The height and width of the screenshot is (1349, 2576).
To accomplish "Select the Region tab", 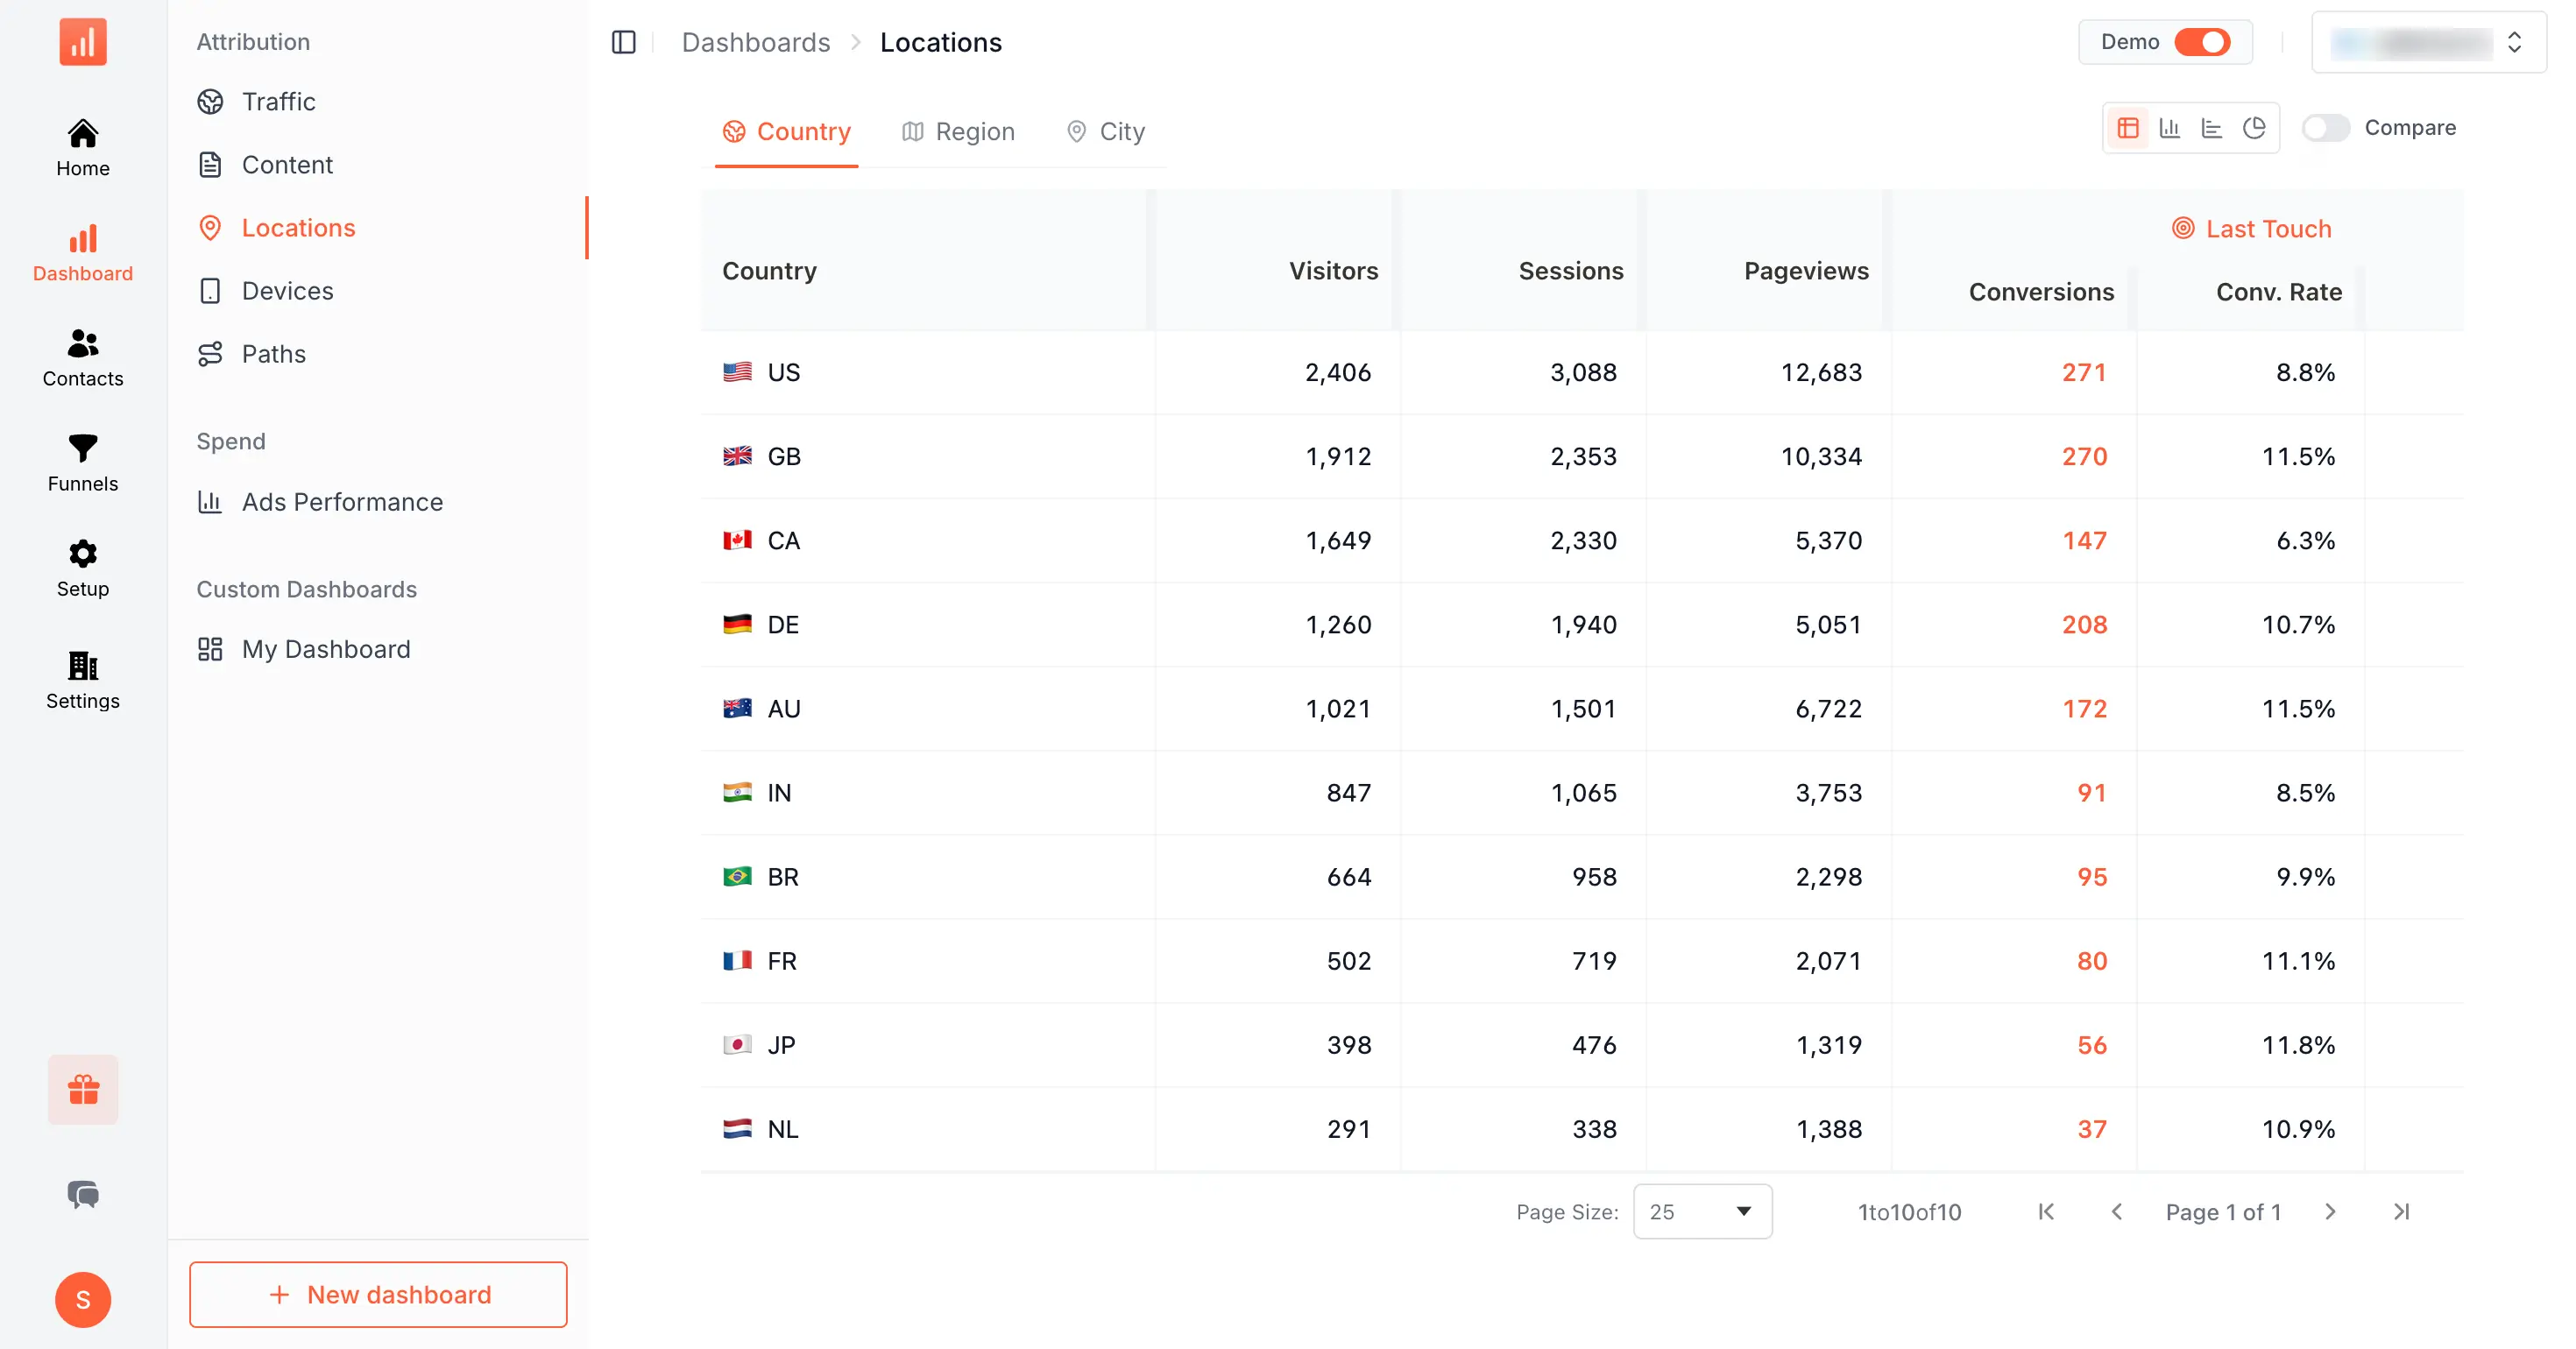I will (x=958, y=132).
